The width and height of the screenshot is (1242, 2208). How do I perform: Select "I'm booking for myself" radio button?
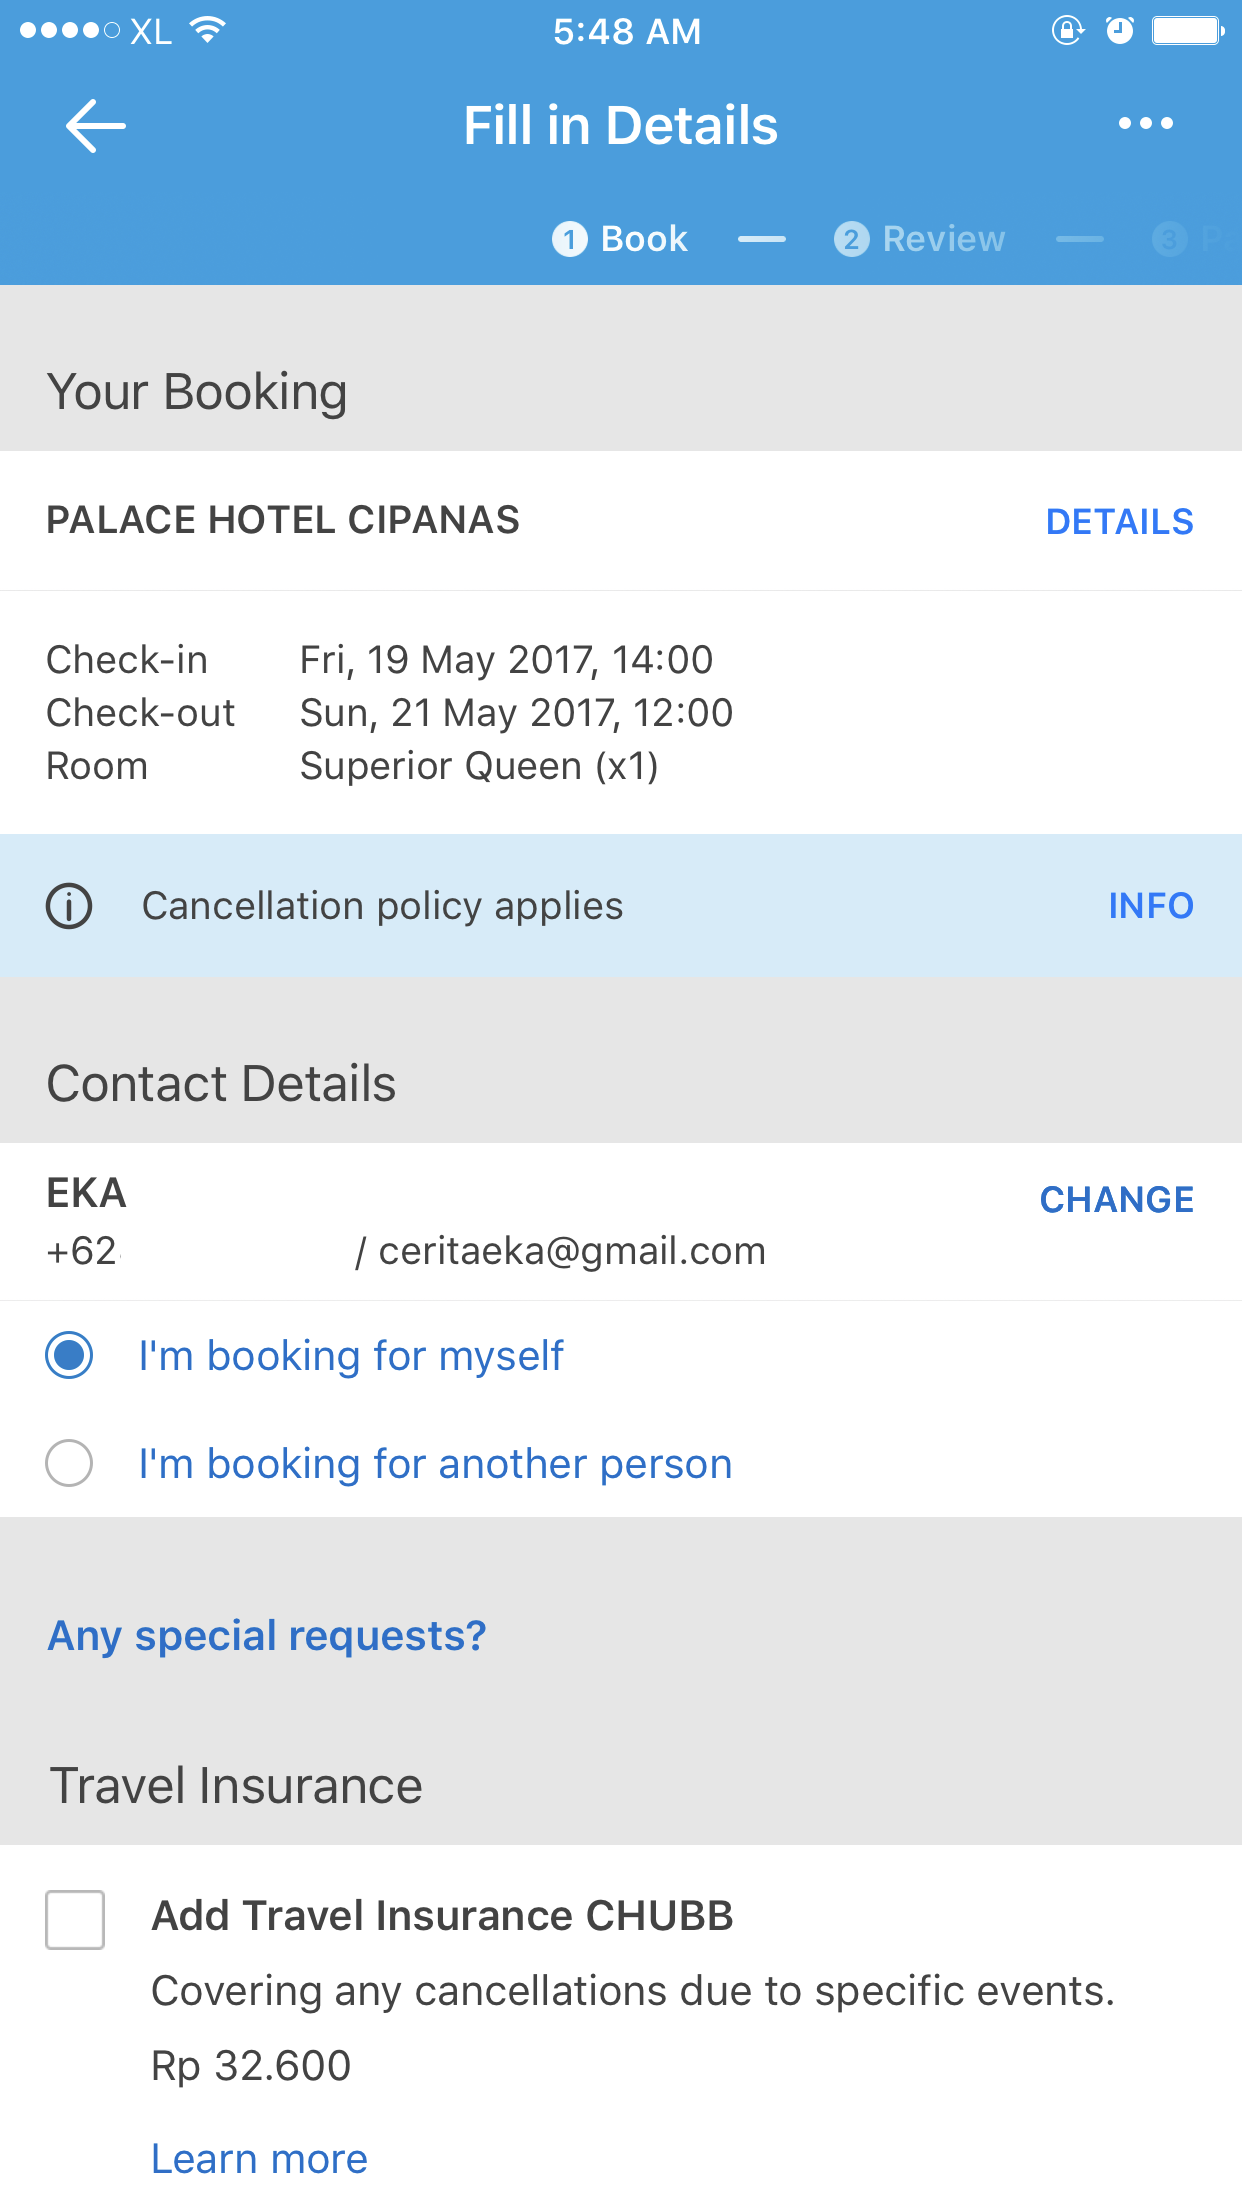point(69,1356)
